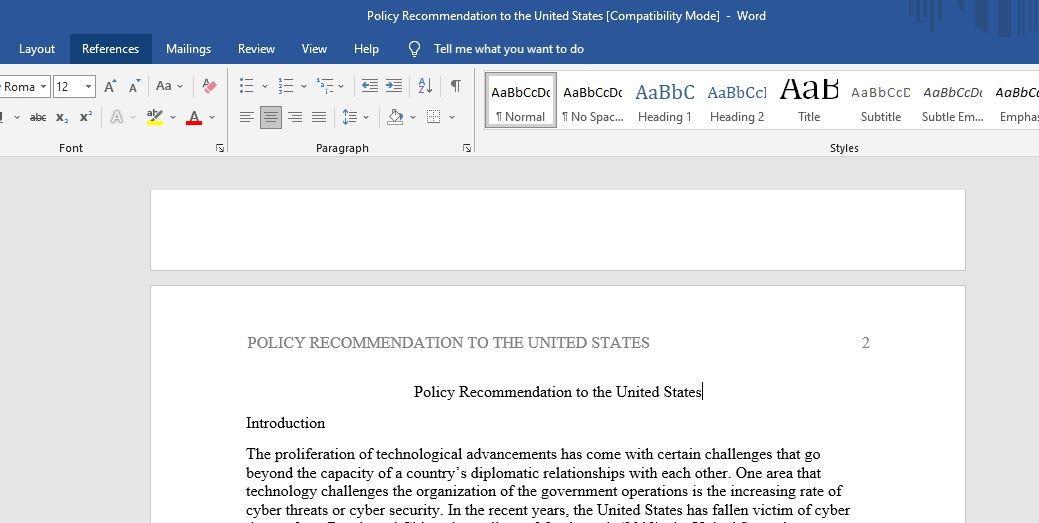Expand bullet library dropdown arrow
Screen dimensions: 1039x523
pos(265,86)
